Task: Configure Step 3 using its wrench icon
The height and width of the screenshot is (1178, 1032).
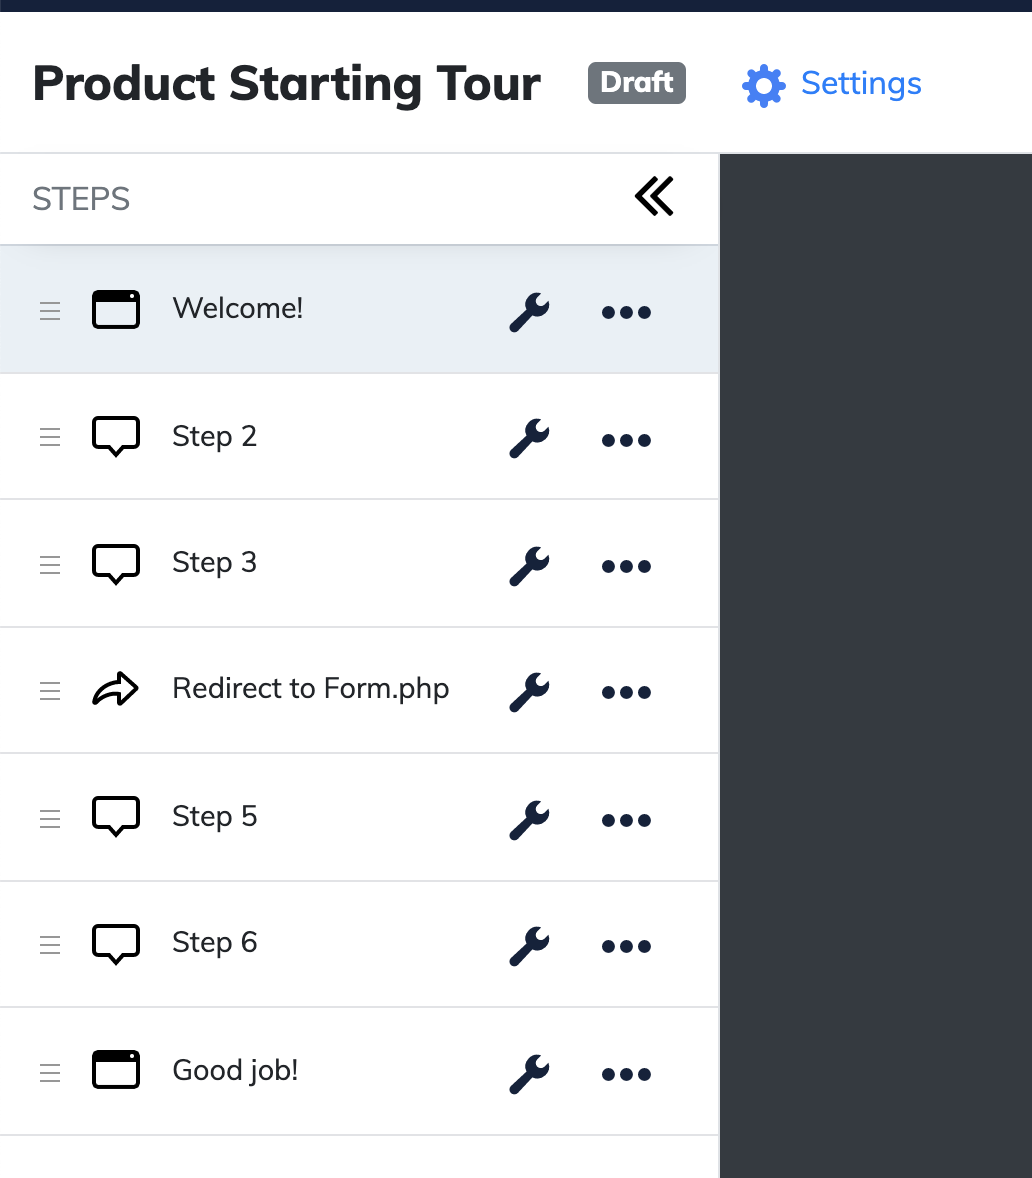Action: click(529, 565)
